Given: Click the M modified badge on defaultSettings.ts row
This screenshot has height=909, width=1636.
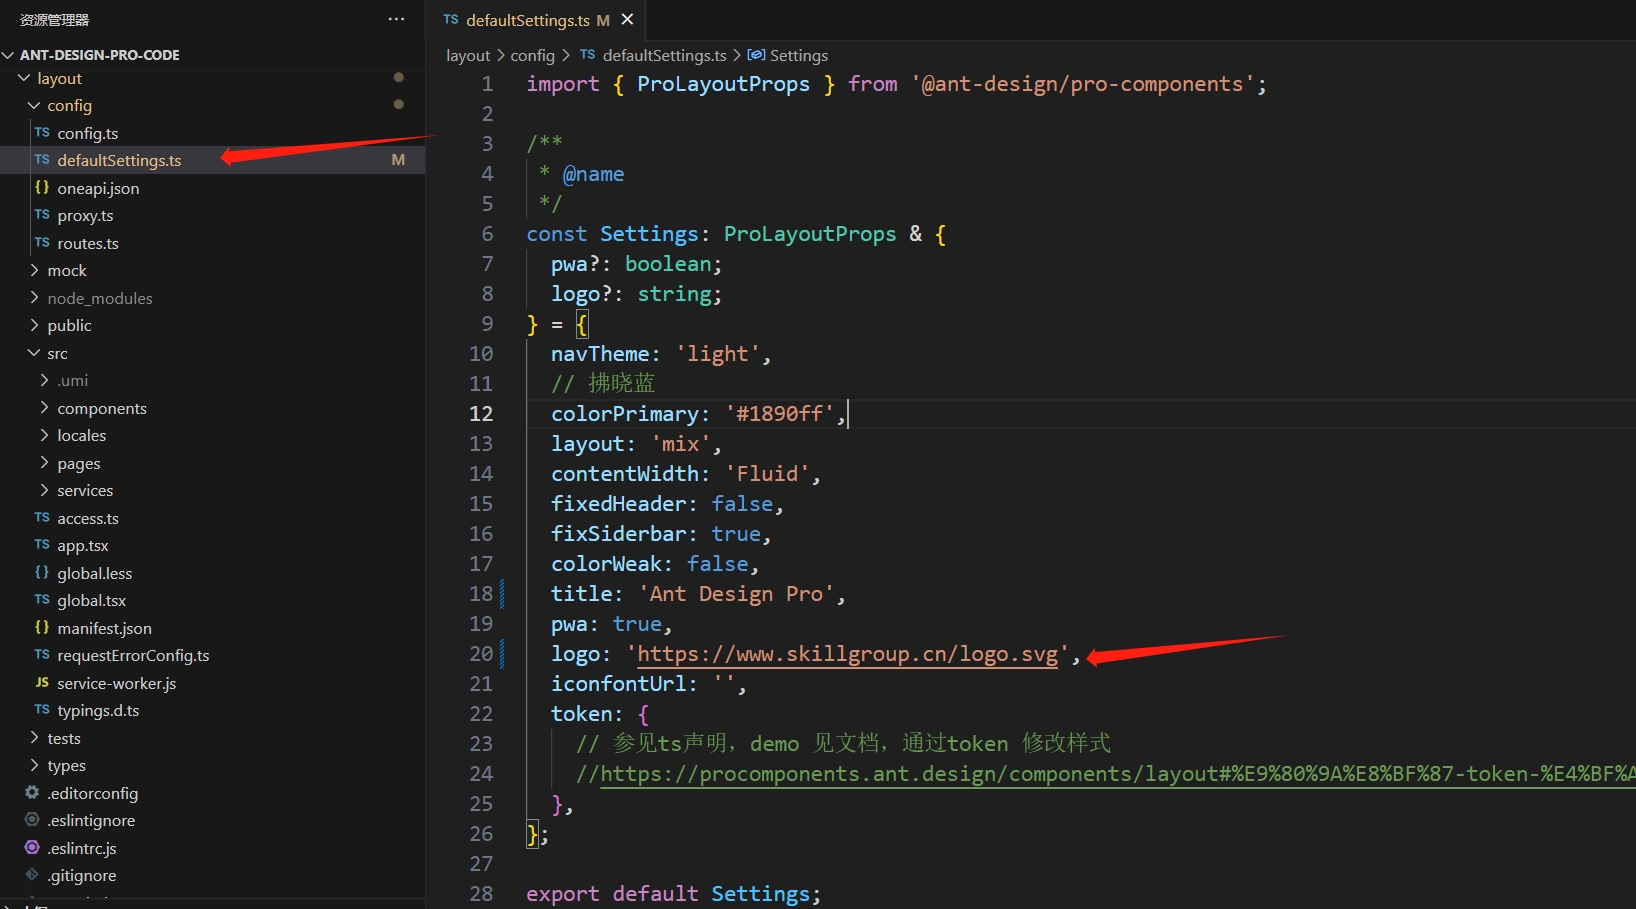Looking at the screenshot, I should pos(398,160).
